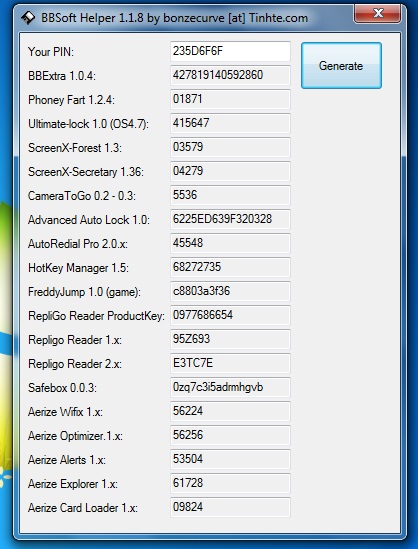Screen dimensions: 418x549
Task: Select the Aerize Explorer 1.x code field
Action: [x=230, y=483]
